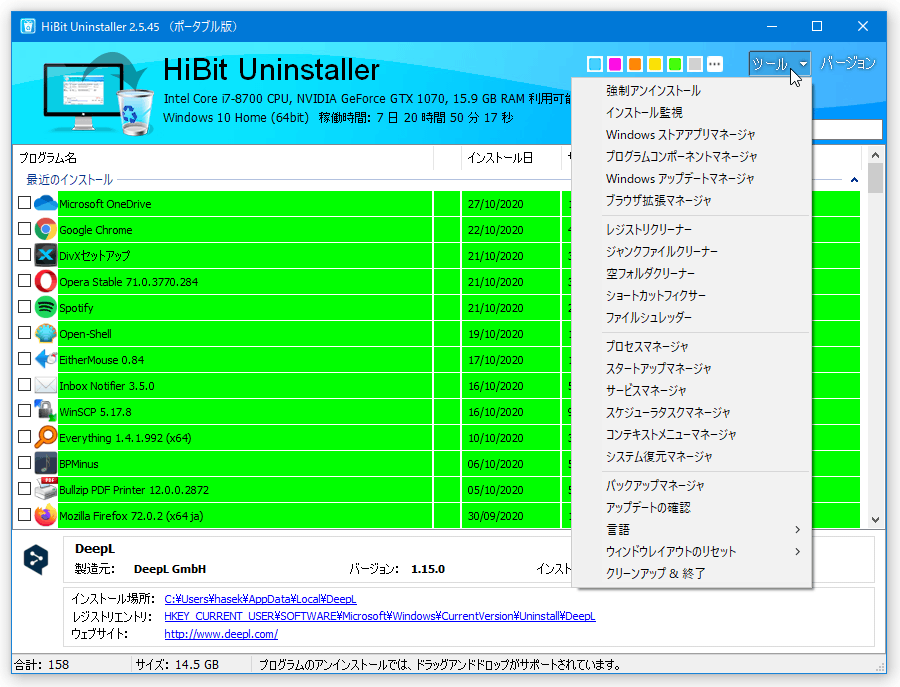This screenshot has width=900, height=687.
Task: Open サービスマネージャ from the menu
Action: (x=692, y=391)
